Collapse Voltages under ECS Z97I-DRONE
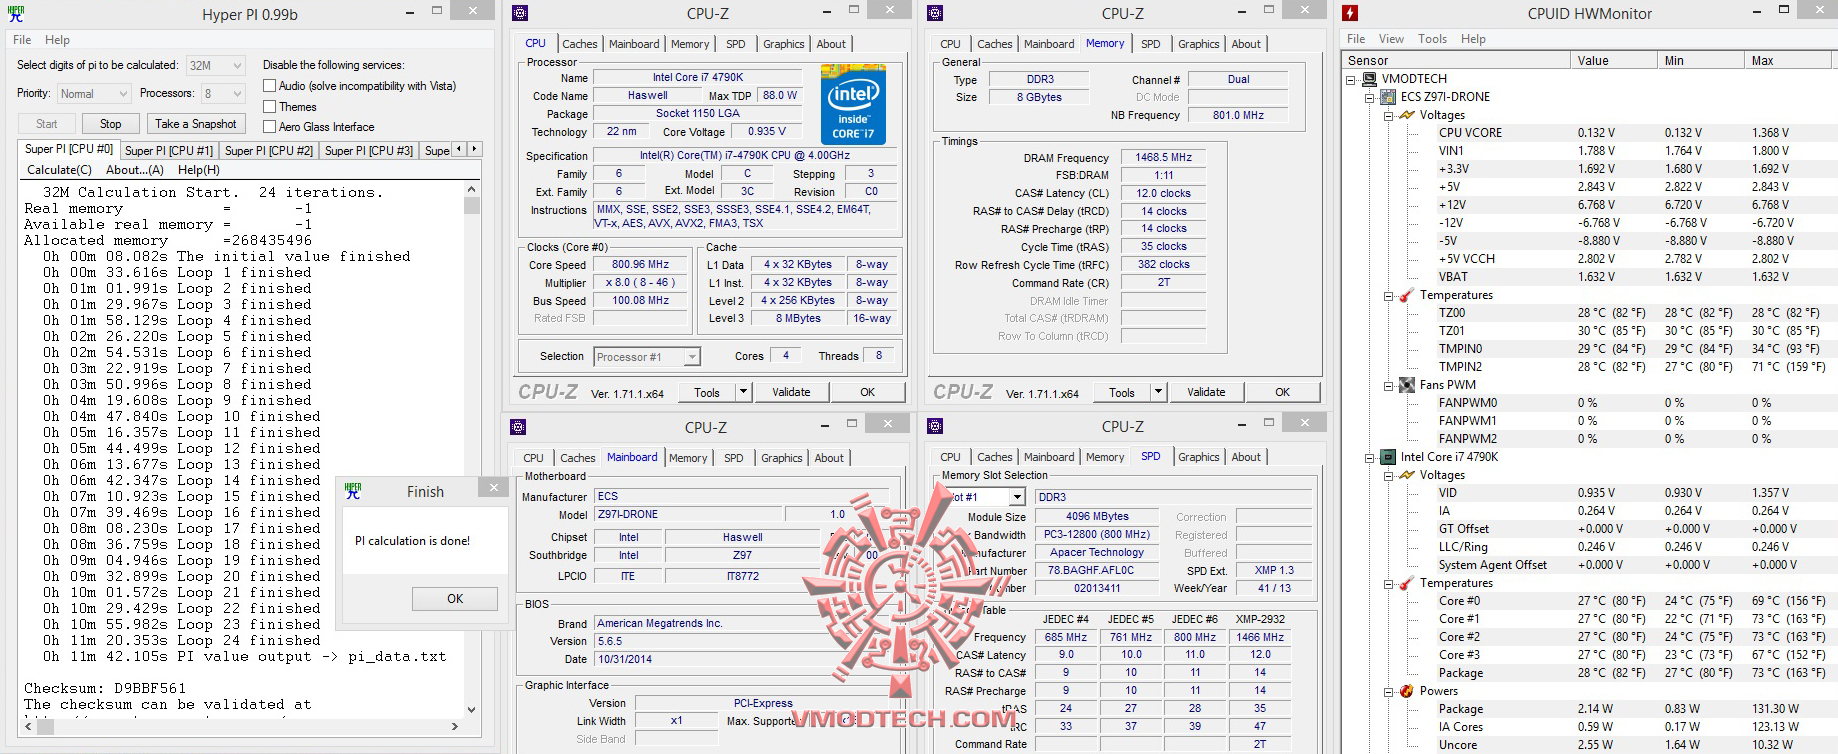The width and height of the screenshot is (1838, 754). [x=1389, y=115]
